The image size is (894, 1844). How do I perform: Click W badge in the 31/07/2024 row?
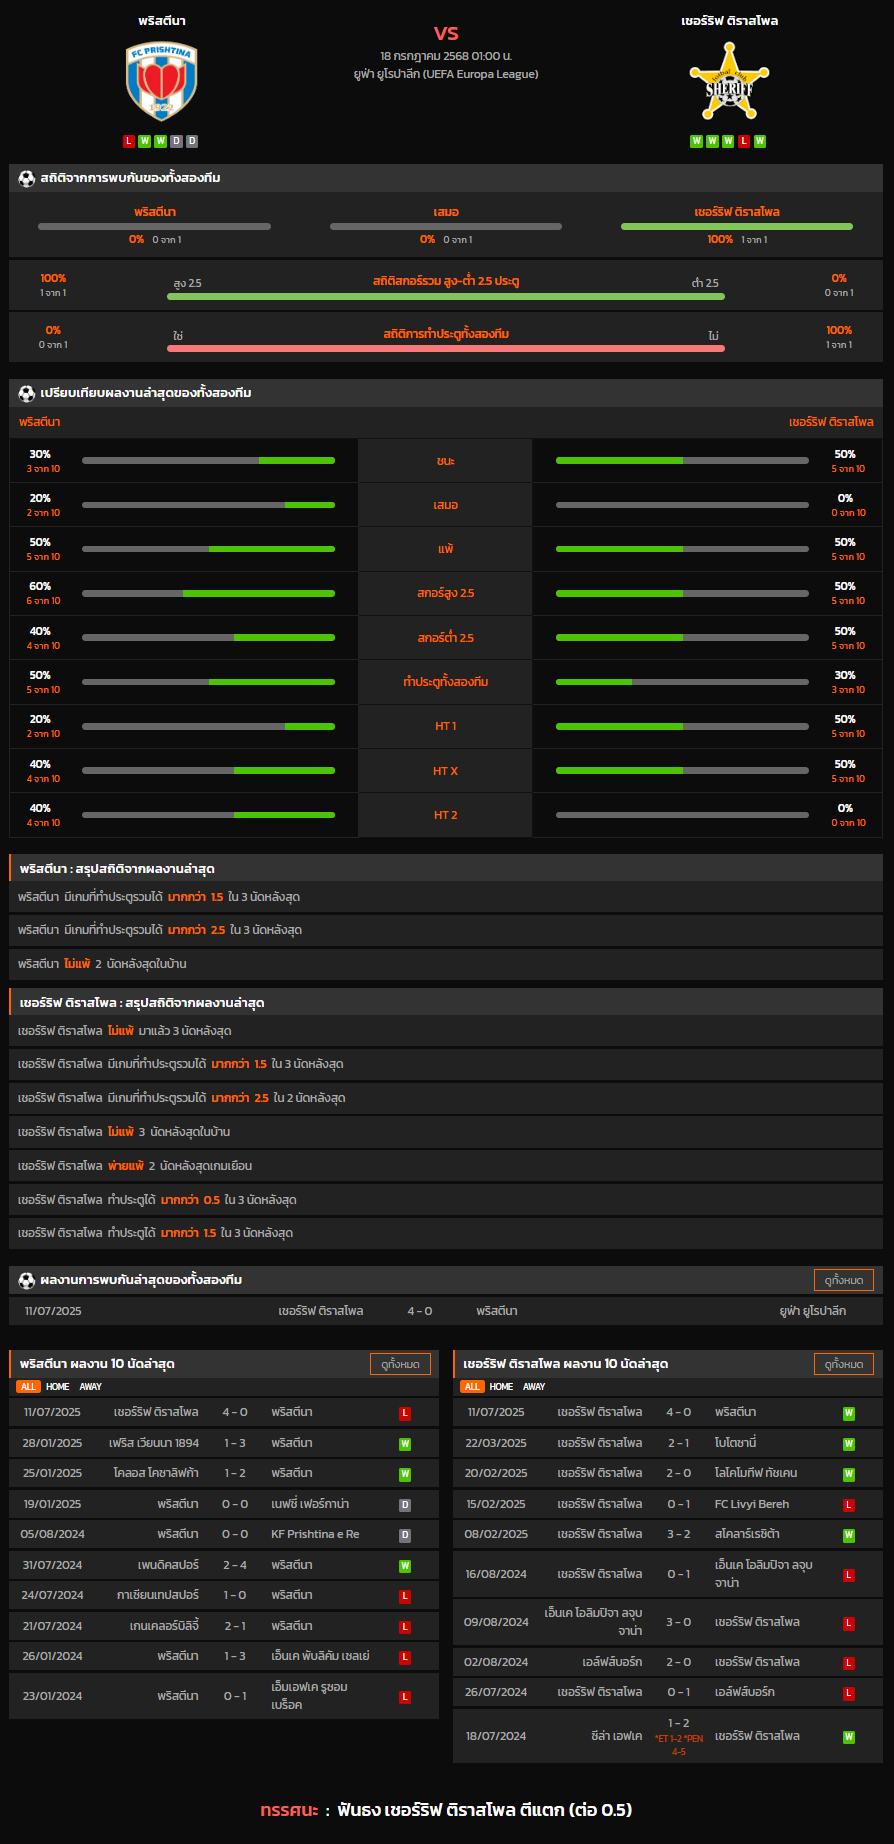point(405,1566)
